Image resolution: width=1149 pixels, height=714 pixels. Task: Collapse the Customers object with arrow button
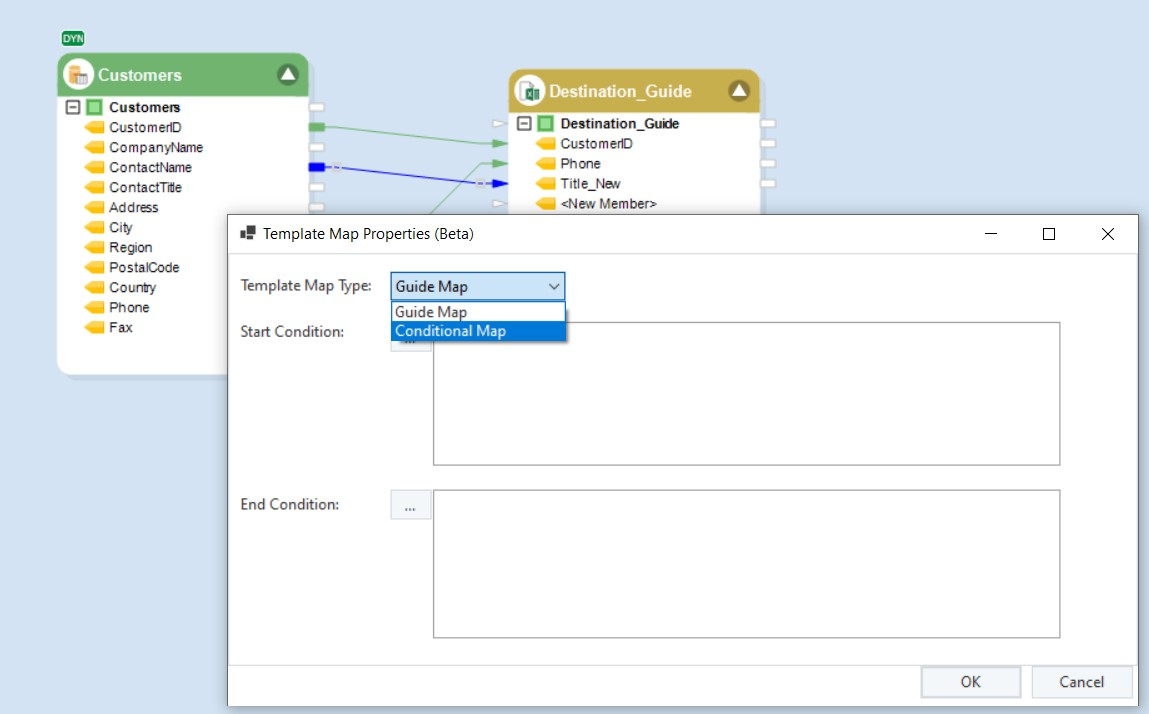(288, 75)
